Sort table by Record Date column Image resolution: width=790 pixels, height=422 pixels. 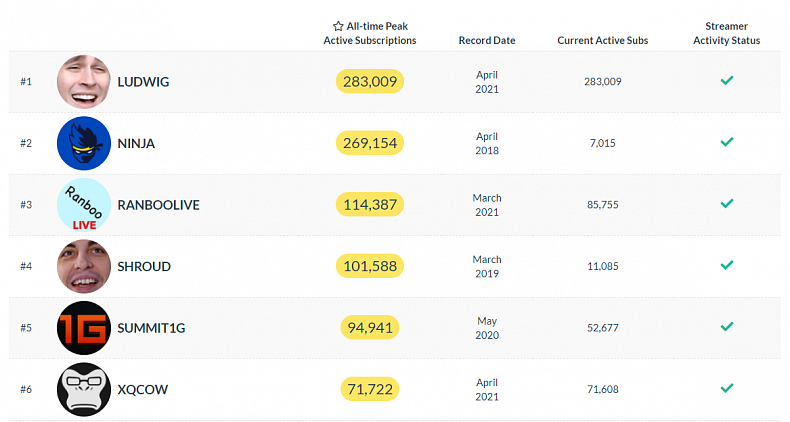click(x=487, y=41)
